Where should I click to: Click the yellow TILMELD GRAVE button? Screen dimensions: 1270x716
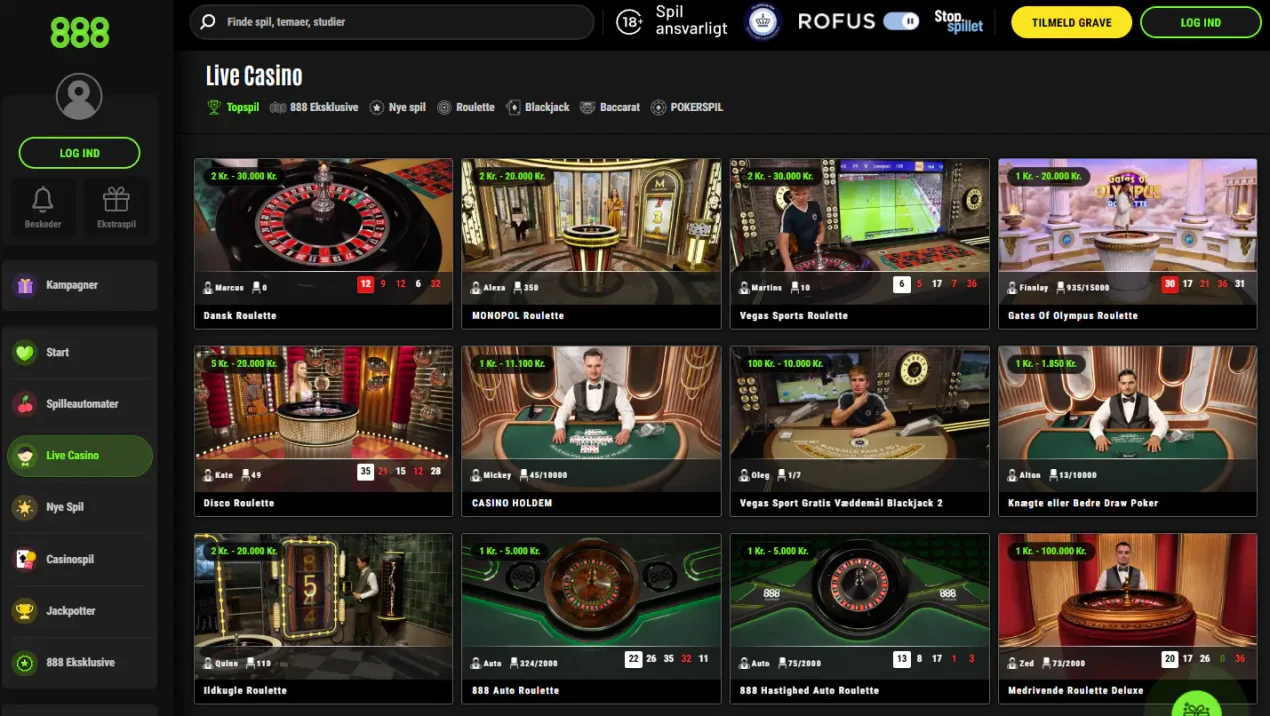point(1071,22)
